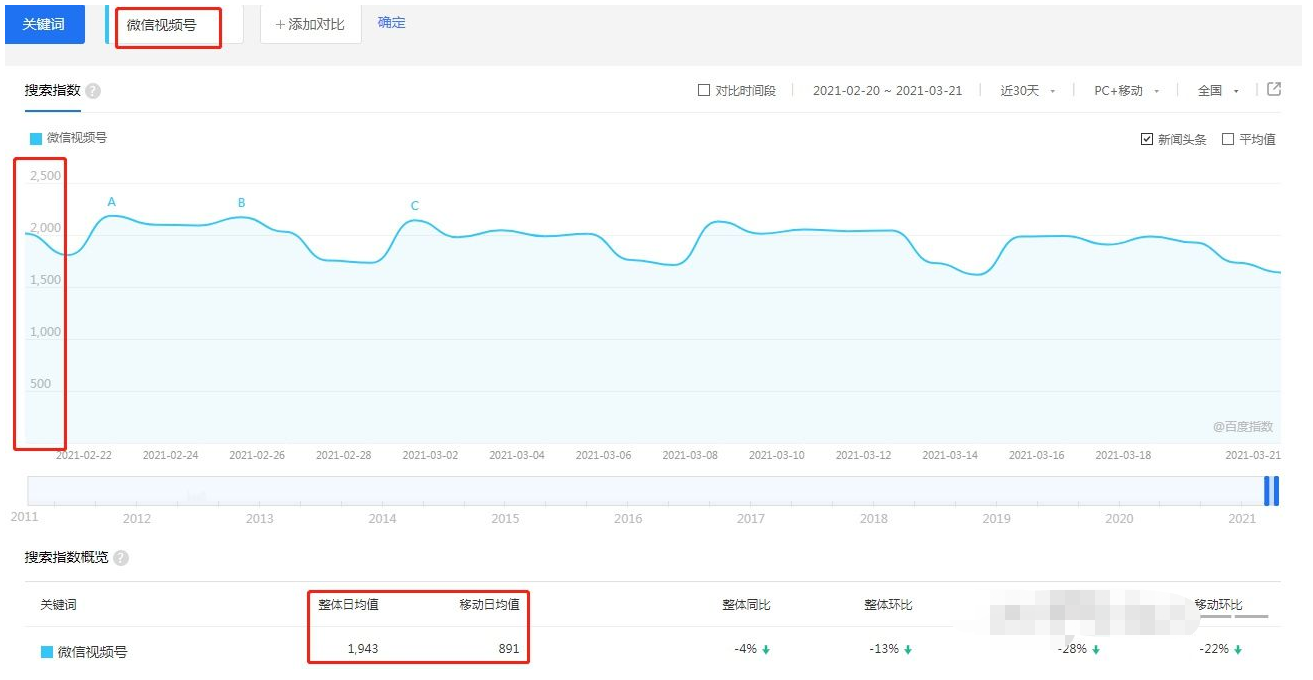This screenshot has width=1313, height=680.
Task: Click the 1,943 overall daily average value
Action: 362,649
